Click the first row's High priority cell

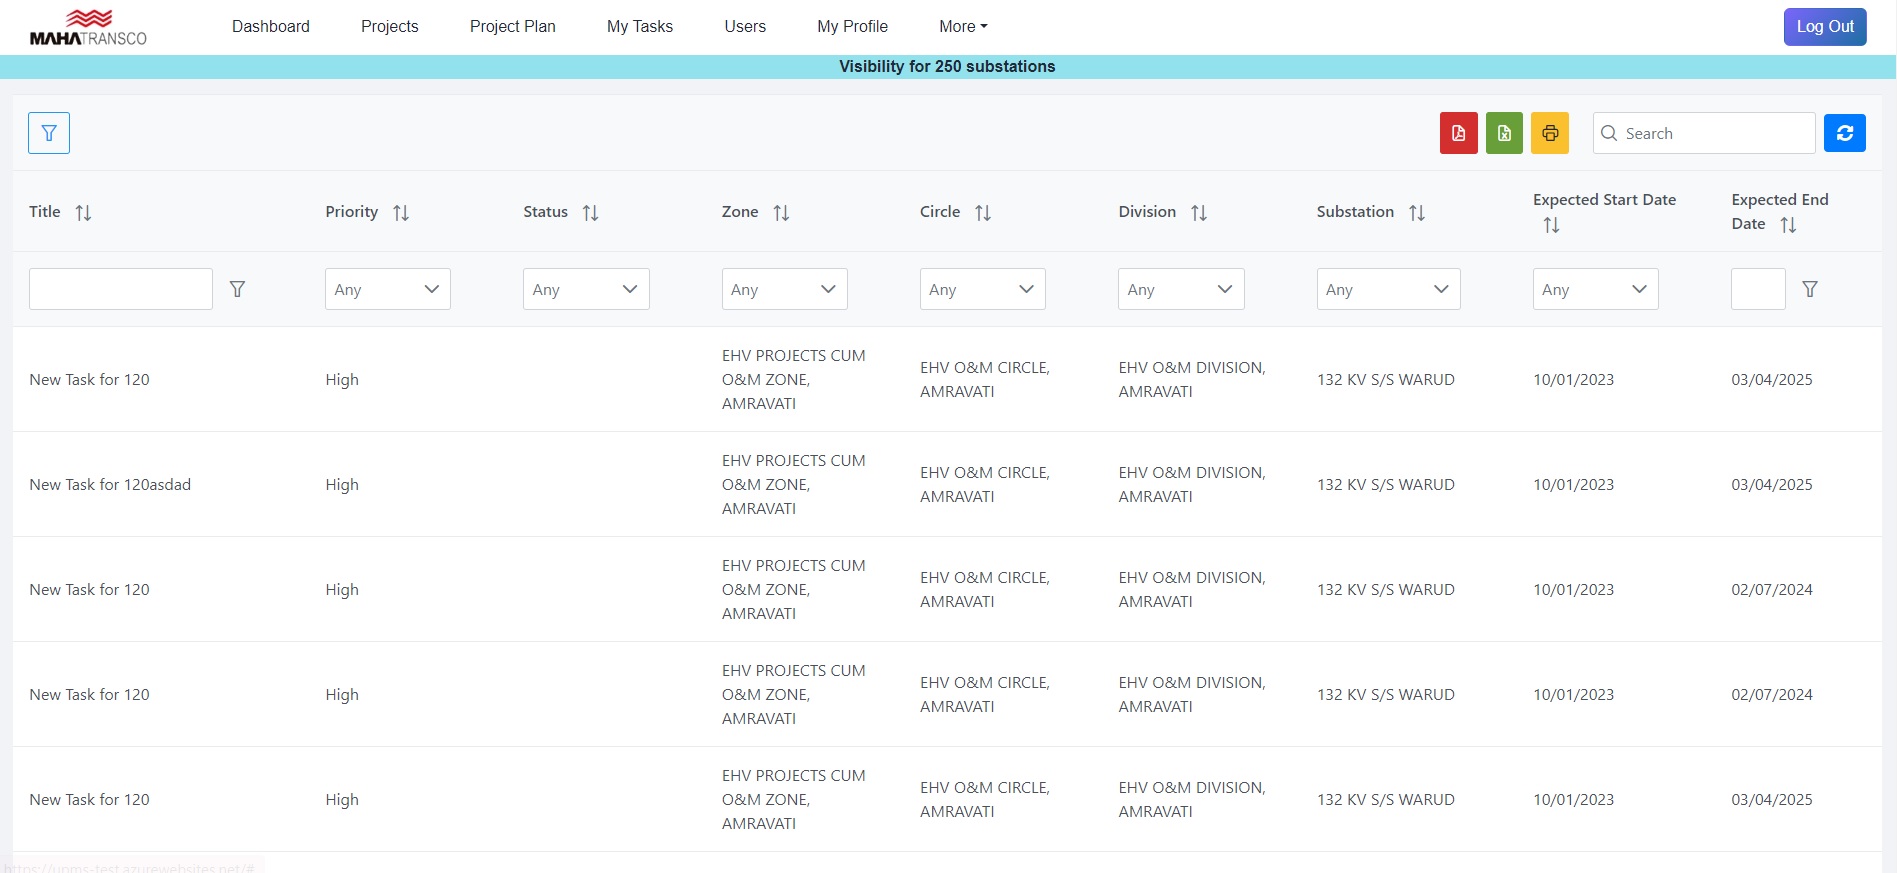point(342,380)
